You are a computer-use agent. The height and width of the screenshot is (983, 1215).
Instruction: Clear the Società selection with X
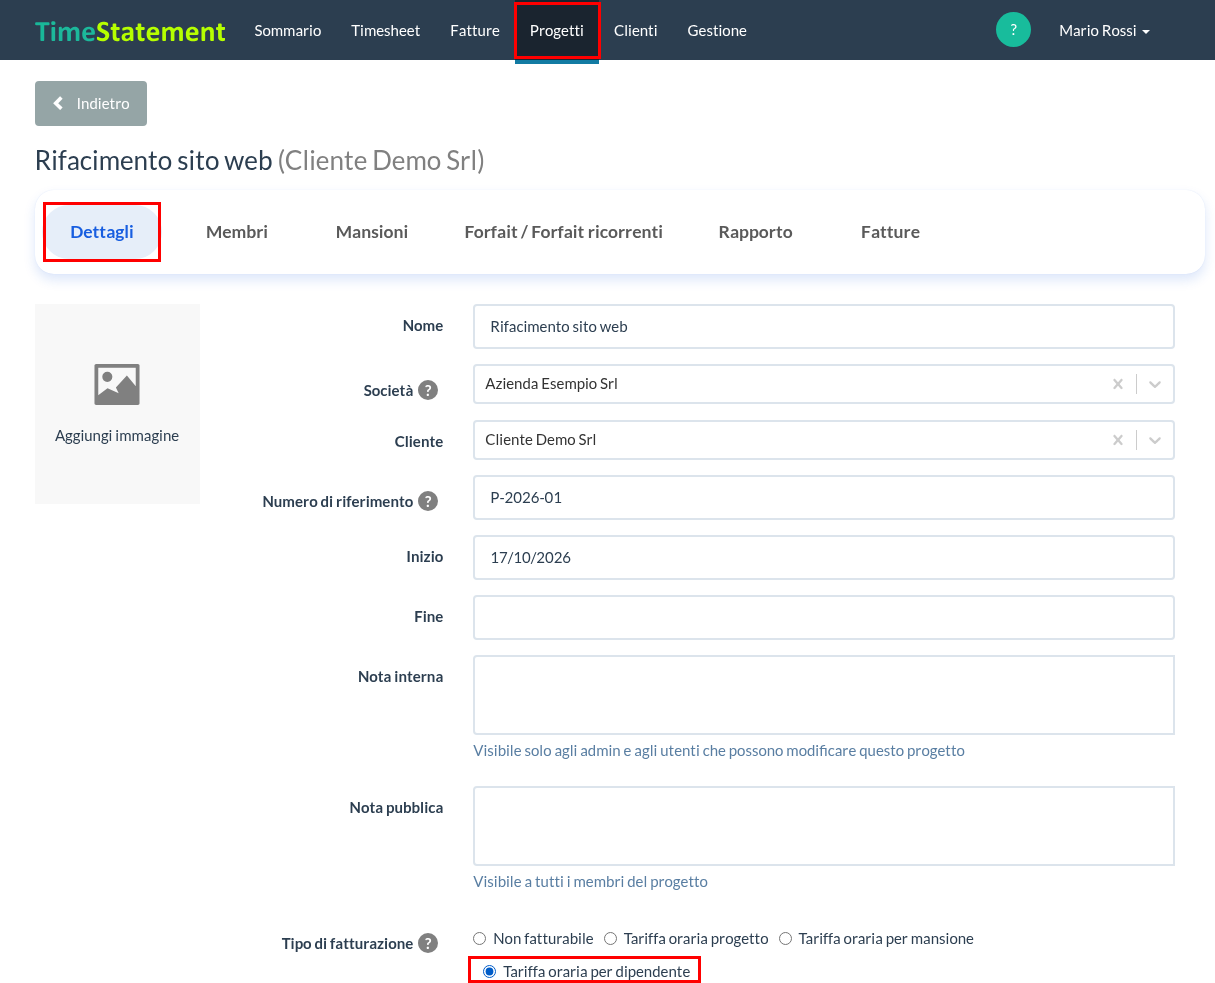tap(1118, 384)
